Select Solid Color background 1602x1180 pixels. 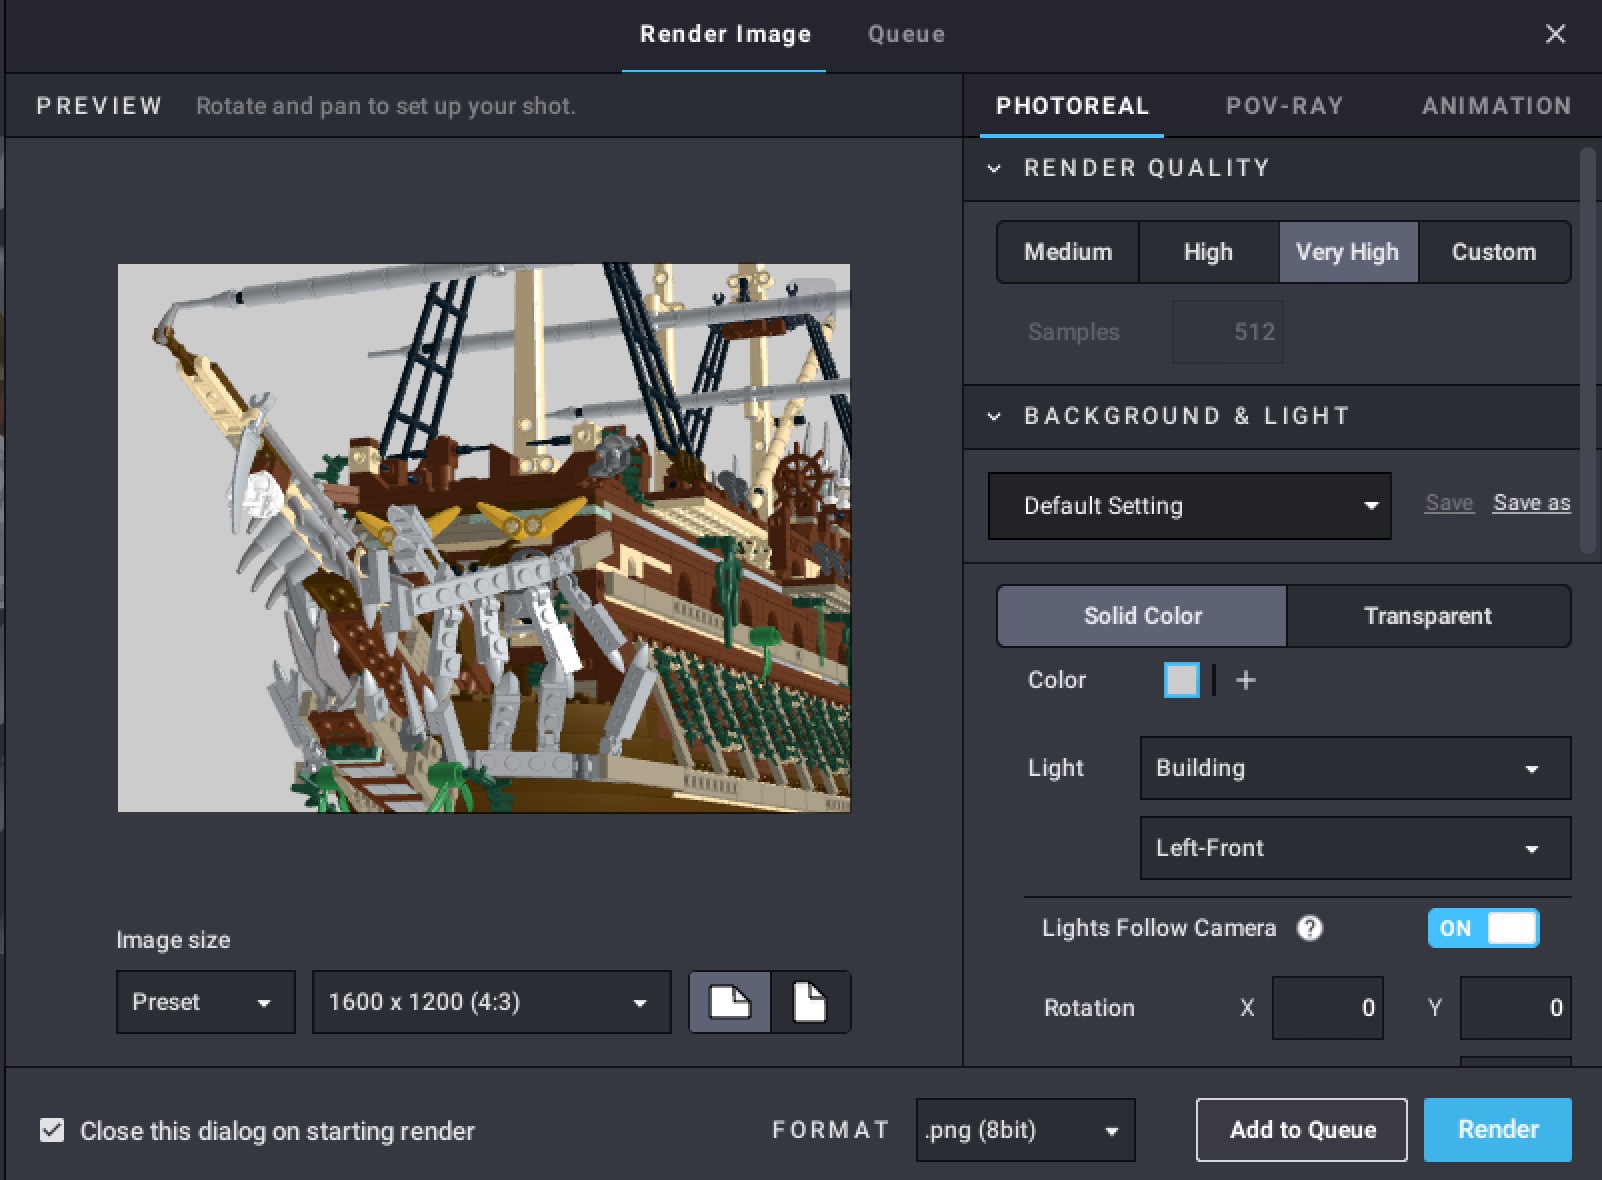click(1142, 616)
